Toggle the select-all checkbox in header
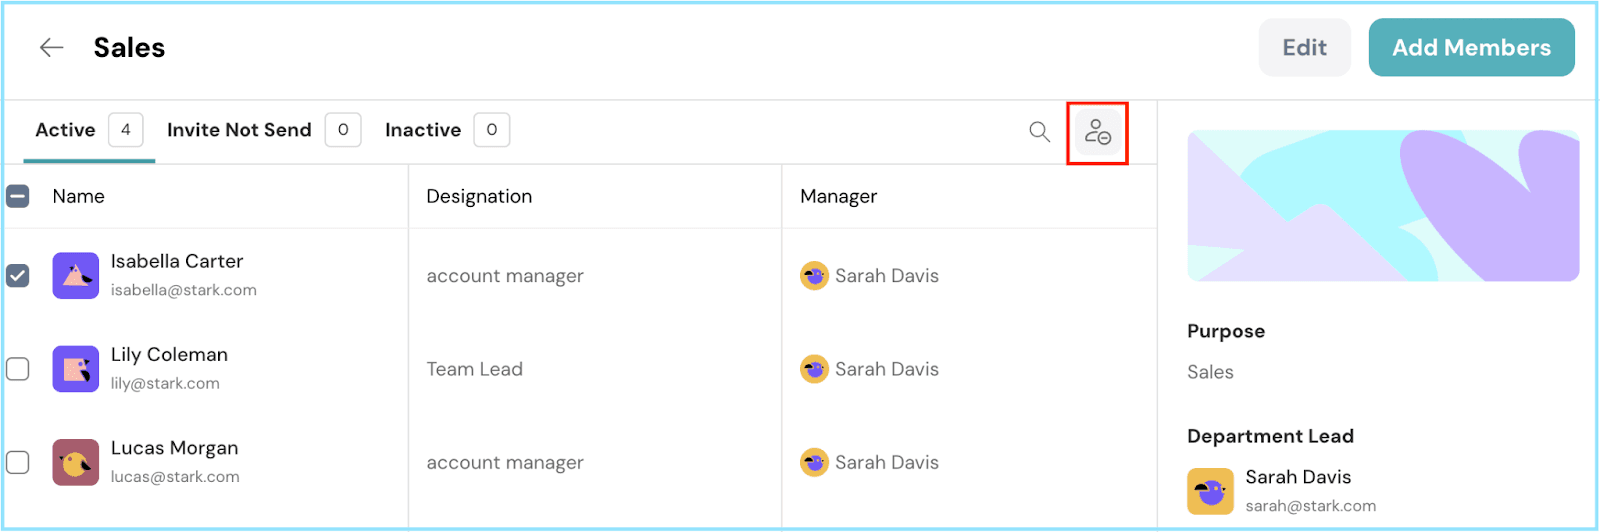The image size is (1600, 532). tap(18, 196)
